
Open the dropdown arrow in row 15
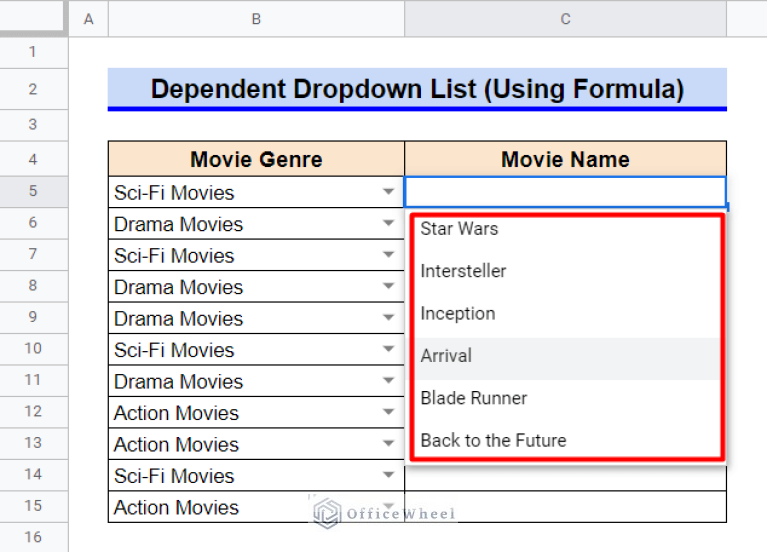[389, 507]
